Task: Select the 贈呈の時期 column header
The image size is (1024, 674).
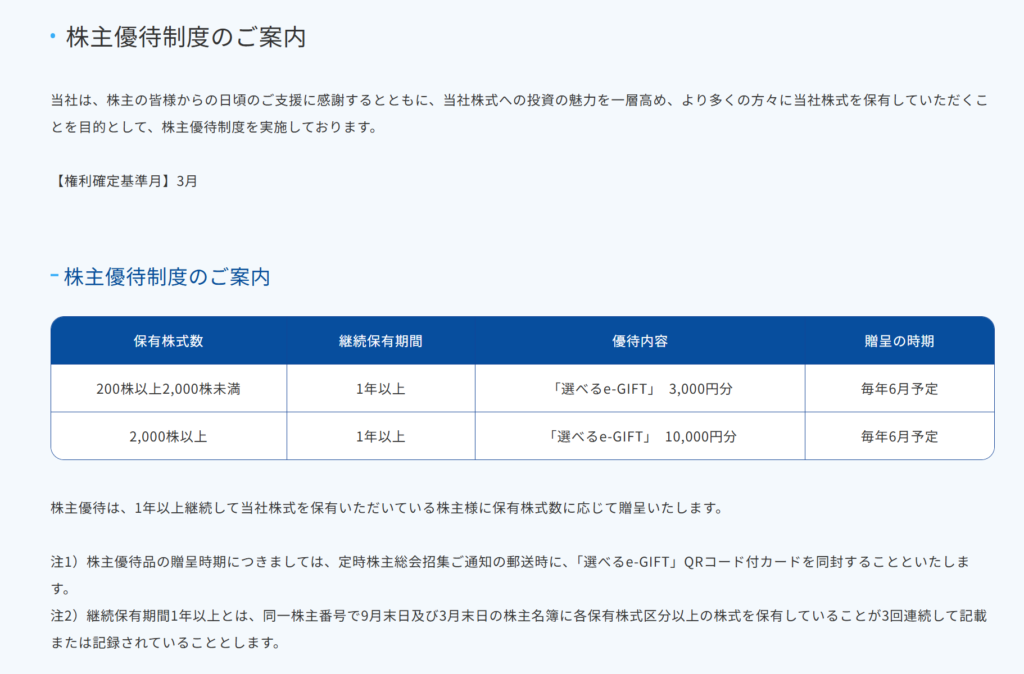Action: pyautogui.click(x=899, y=341)
